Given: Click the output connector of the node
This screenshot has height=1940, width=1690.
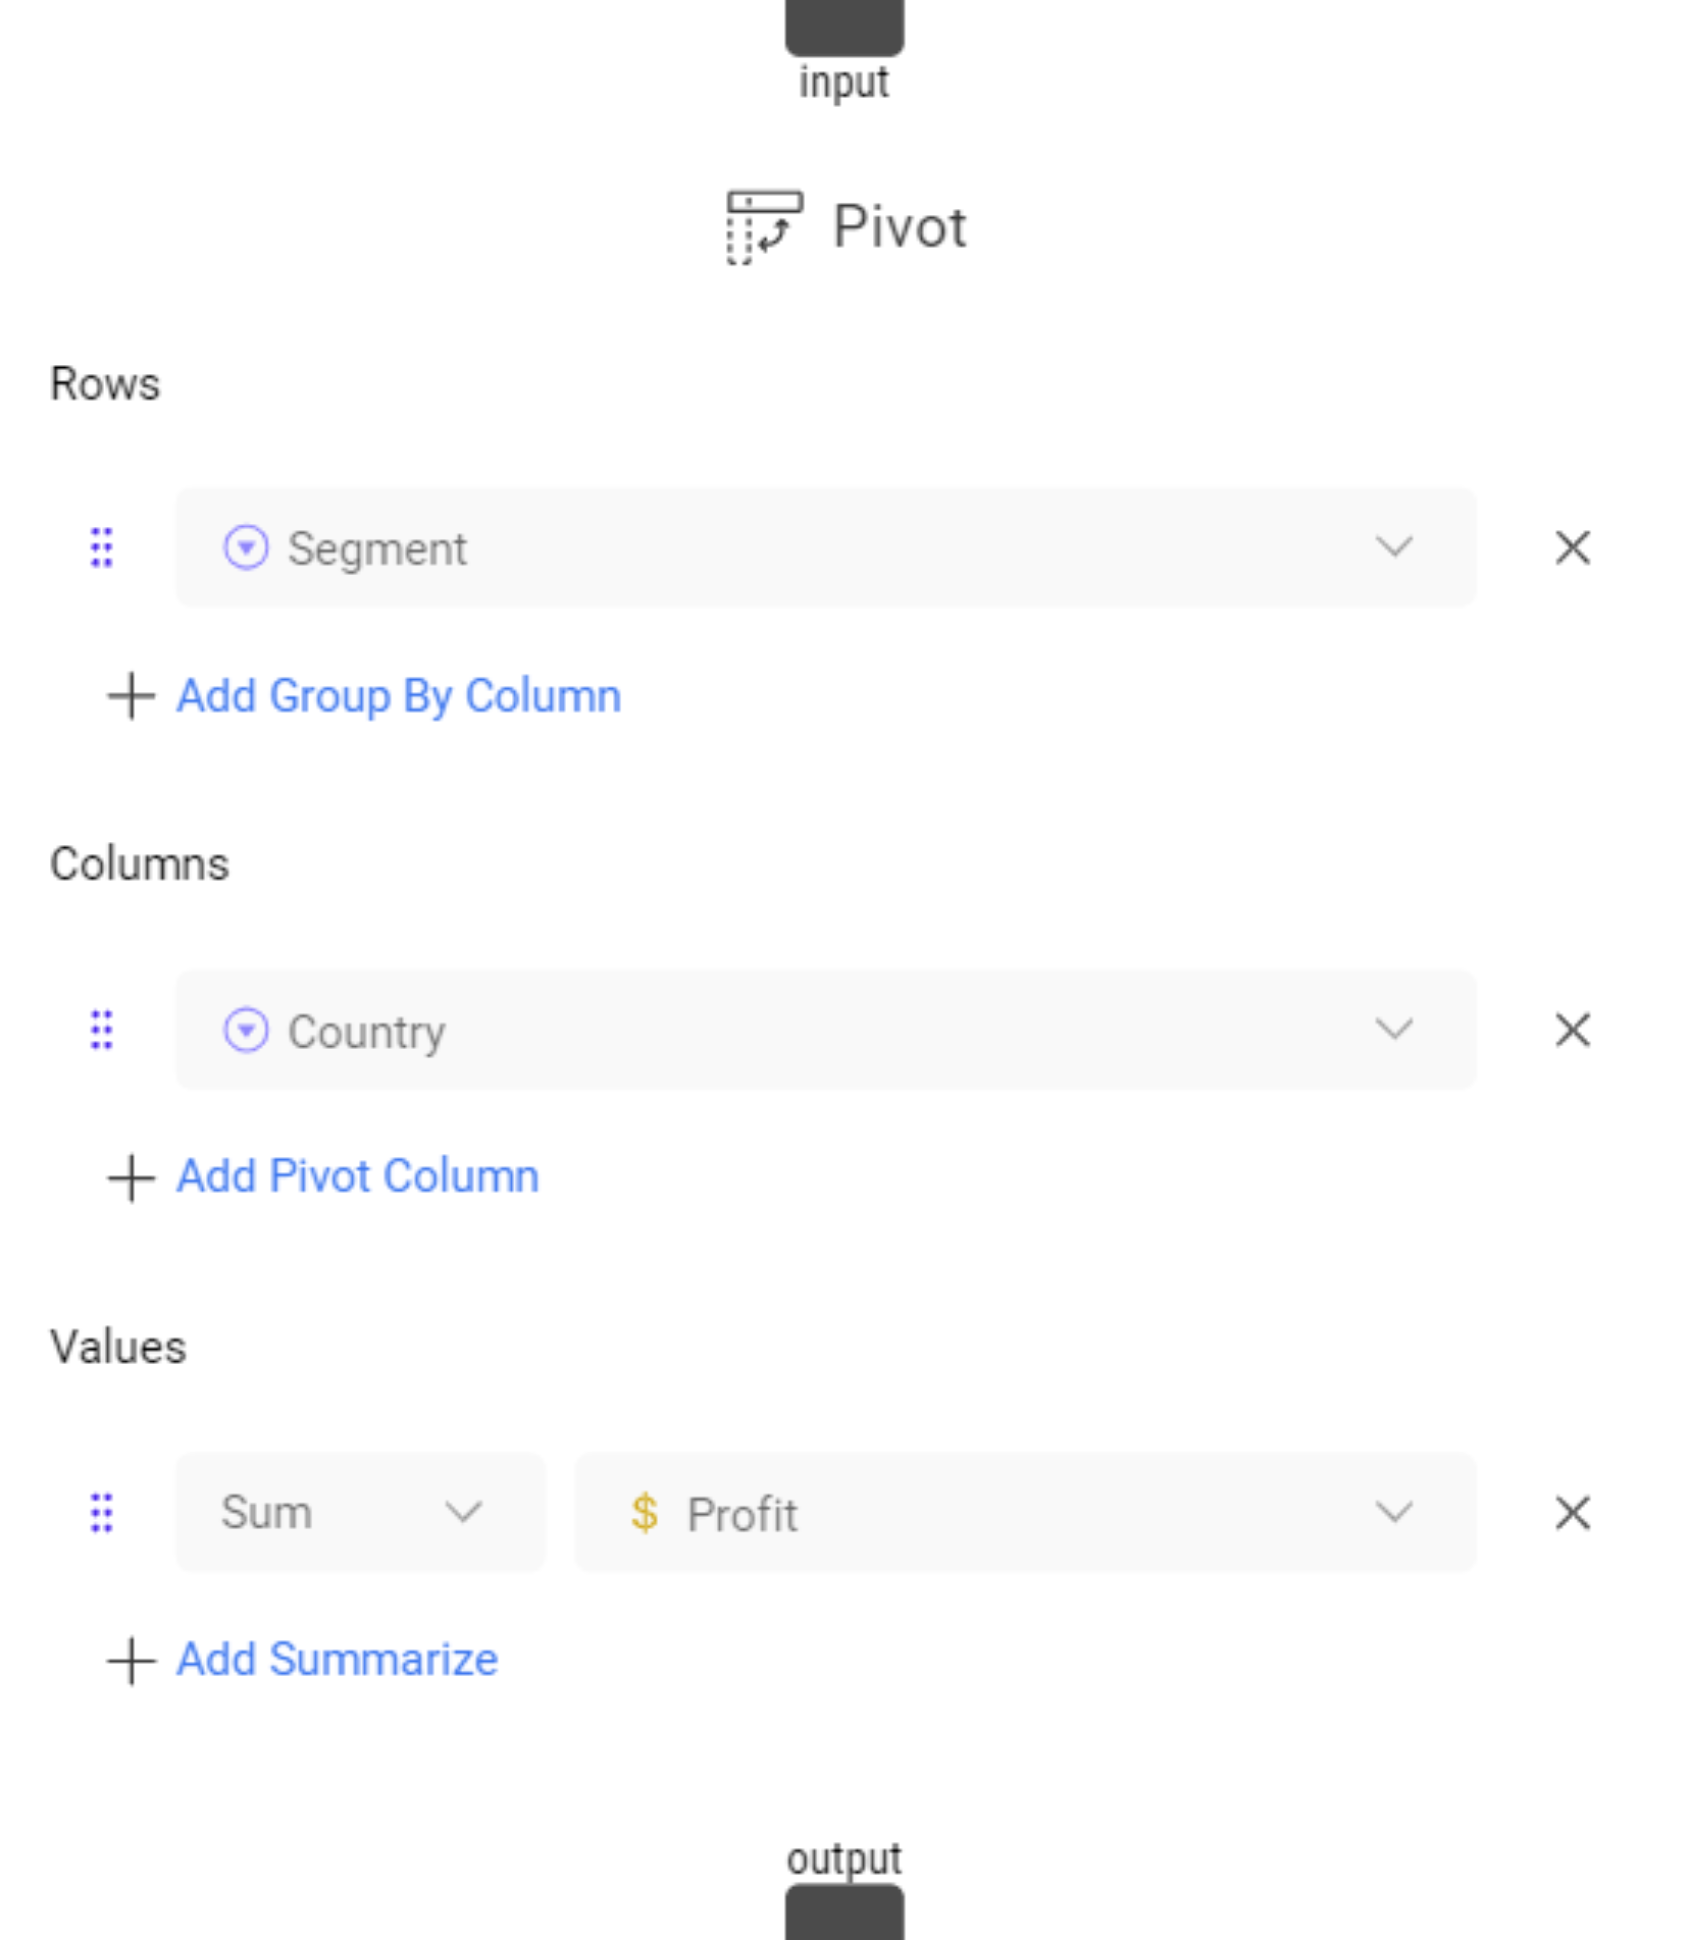Looking at the screenshot, I should [845, 1915].
